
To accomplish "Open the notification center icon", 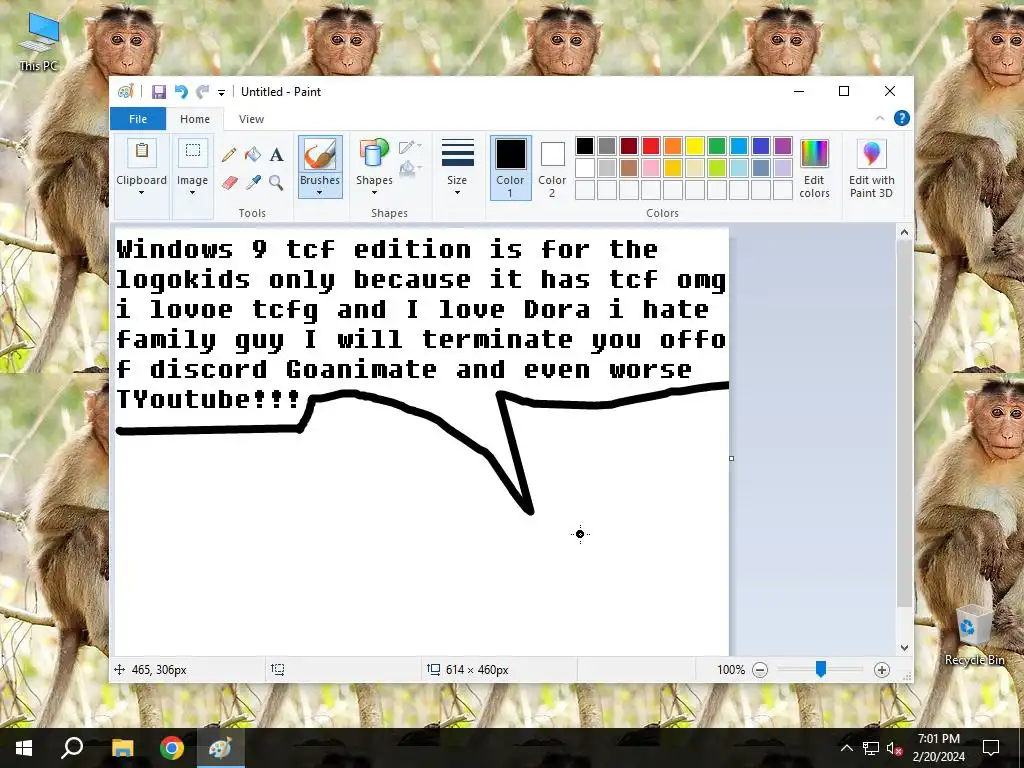I will tap(991, 748).
